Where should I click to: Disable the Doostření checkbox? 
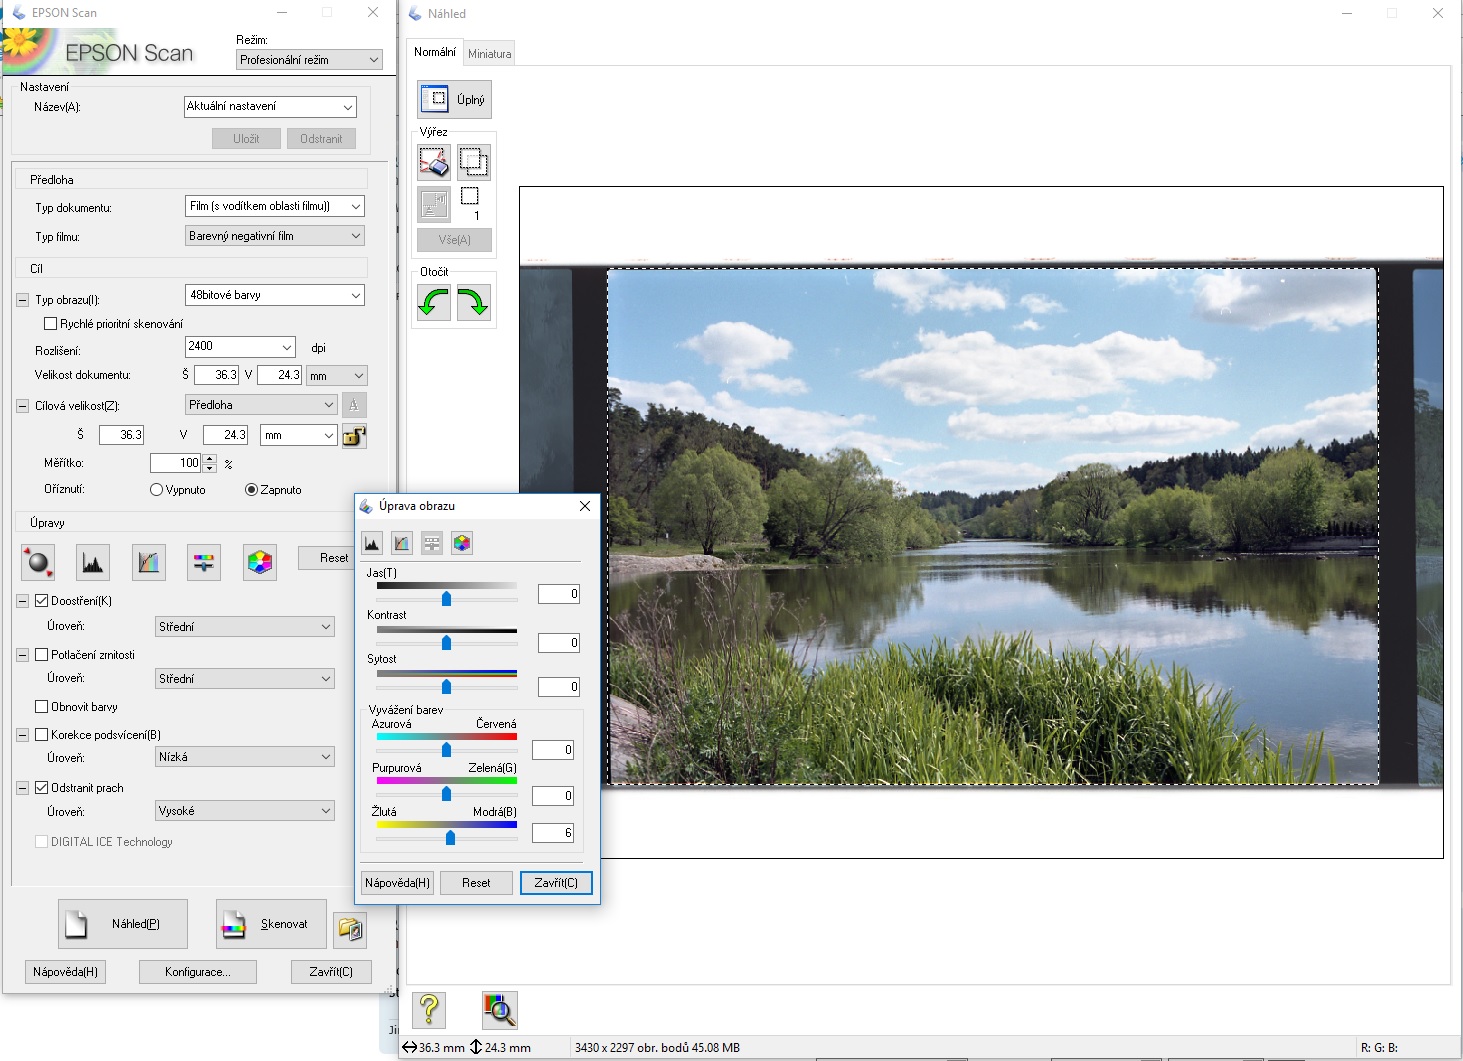[x=42, y=601]
